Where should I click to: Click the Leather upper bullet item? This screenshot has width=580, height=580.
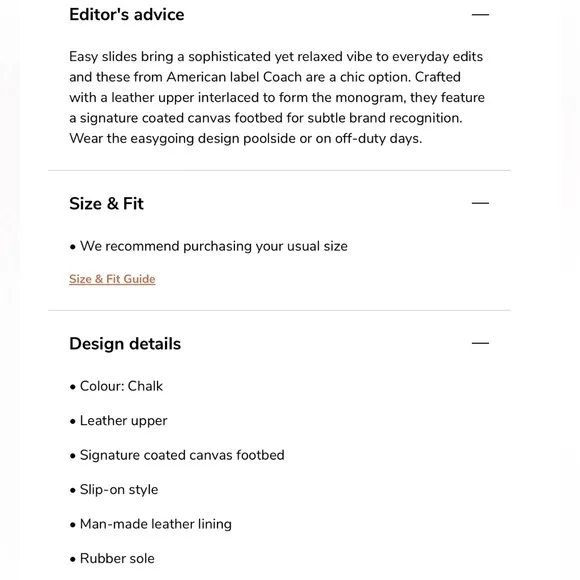pos(118,421)
